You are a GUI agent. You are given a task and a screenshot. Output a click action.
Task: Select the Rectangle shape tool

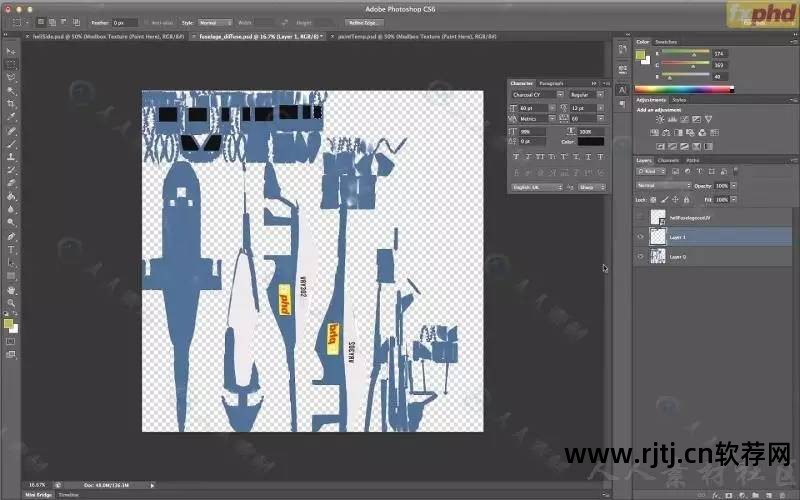click(x=11, y=276)
